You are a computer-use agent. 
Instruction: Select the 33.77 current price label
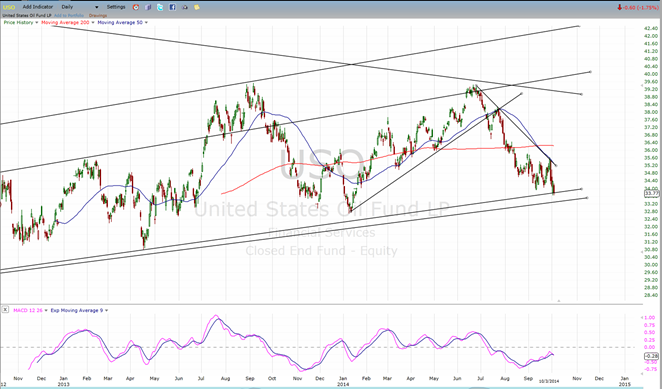pos(652,193)
